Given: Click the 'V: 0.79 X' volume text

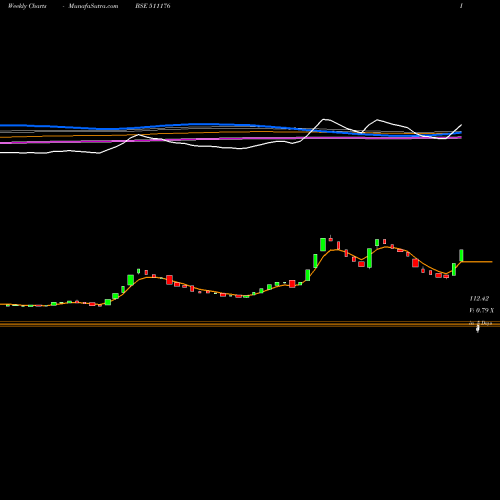Looking at the screenshot, I should pyautogui.click(x=481, y=310).
